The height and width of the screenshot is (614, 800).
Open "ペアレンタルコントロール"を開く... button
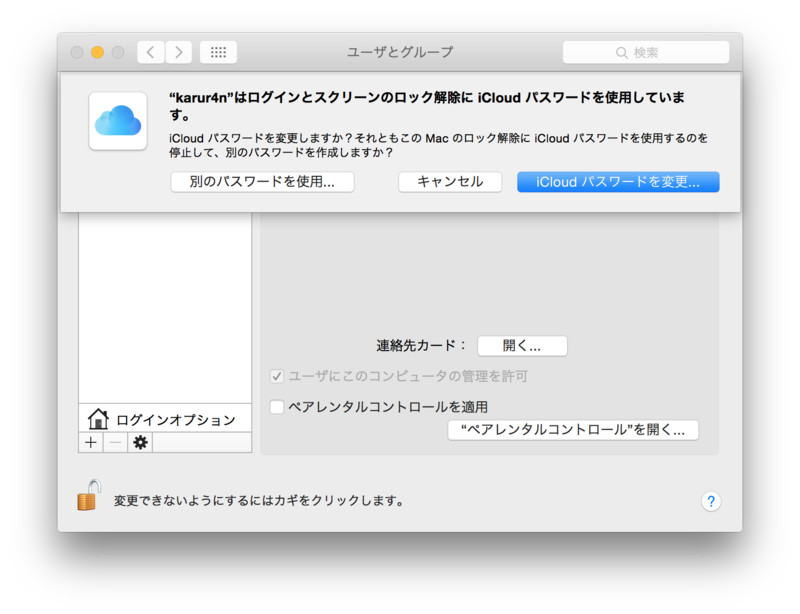(573, 430)
